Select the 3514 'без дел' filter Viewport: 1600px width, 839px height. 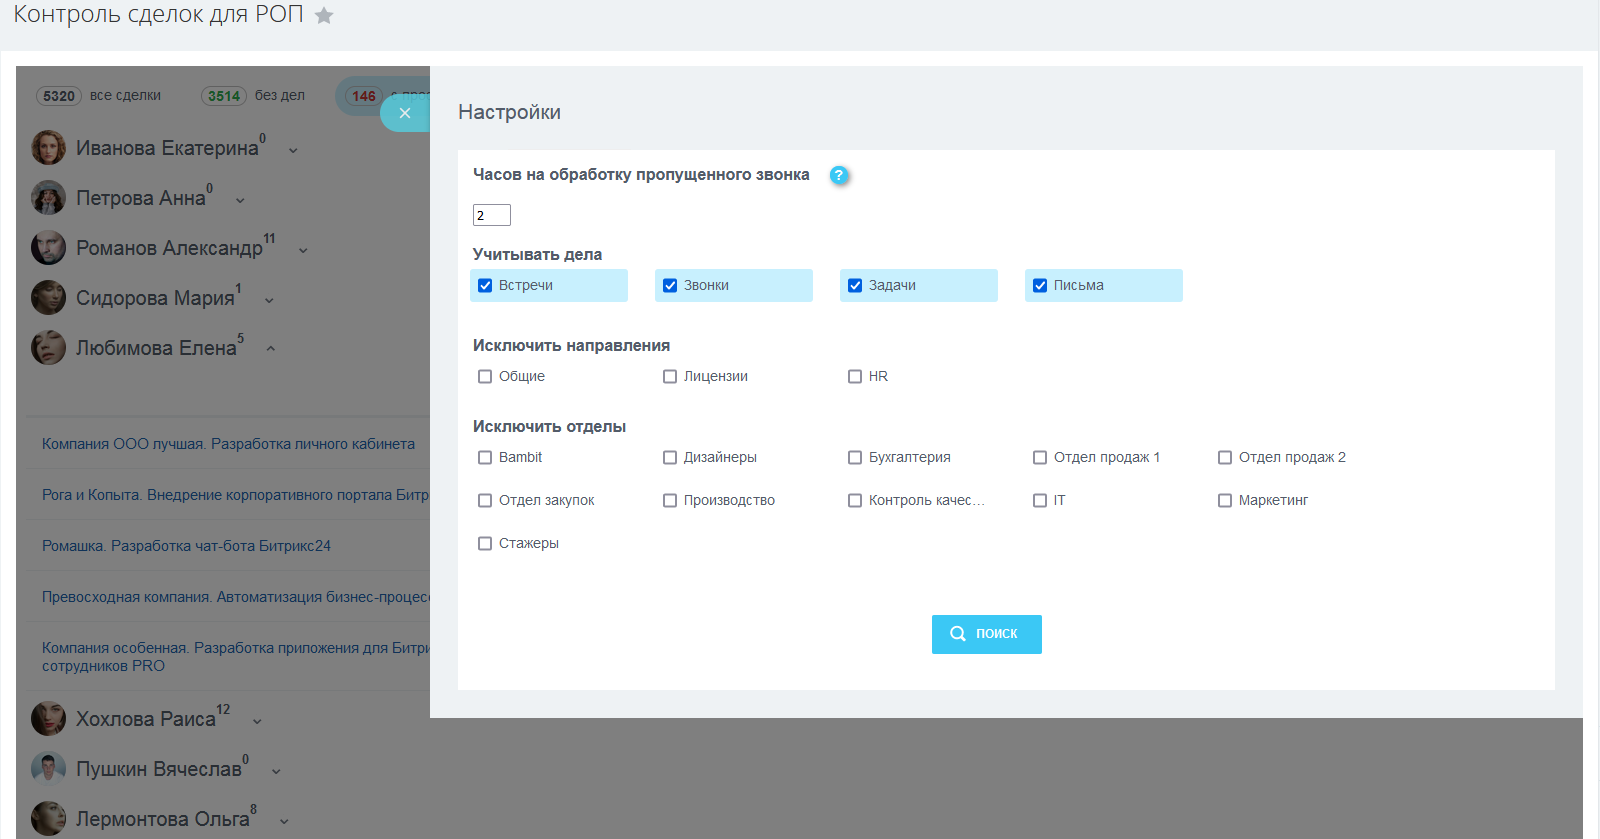(x=224, y=96)
